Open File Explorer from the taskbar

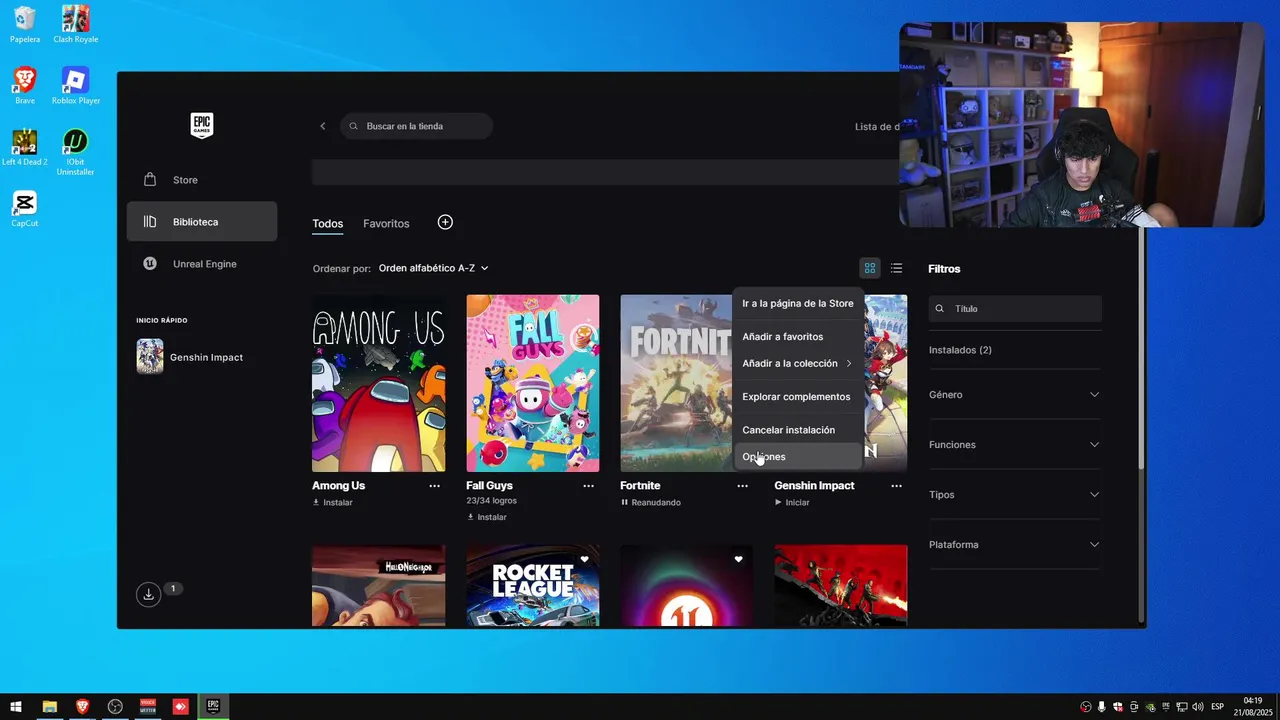(49, 707)
